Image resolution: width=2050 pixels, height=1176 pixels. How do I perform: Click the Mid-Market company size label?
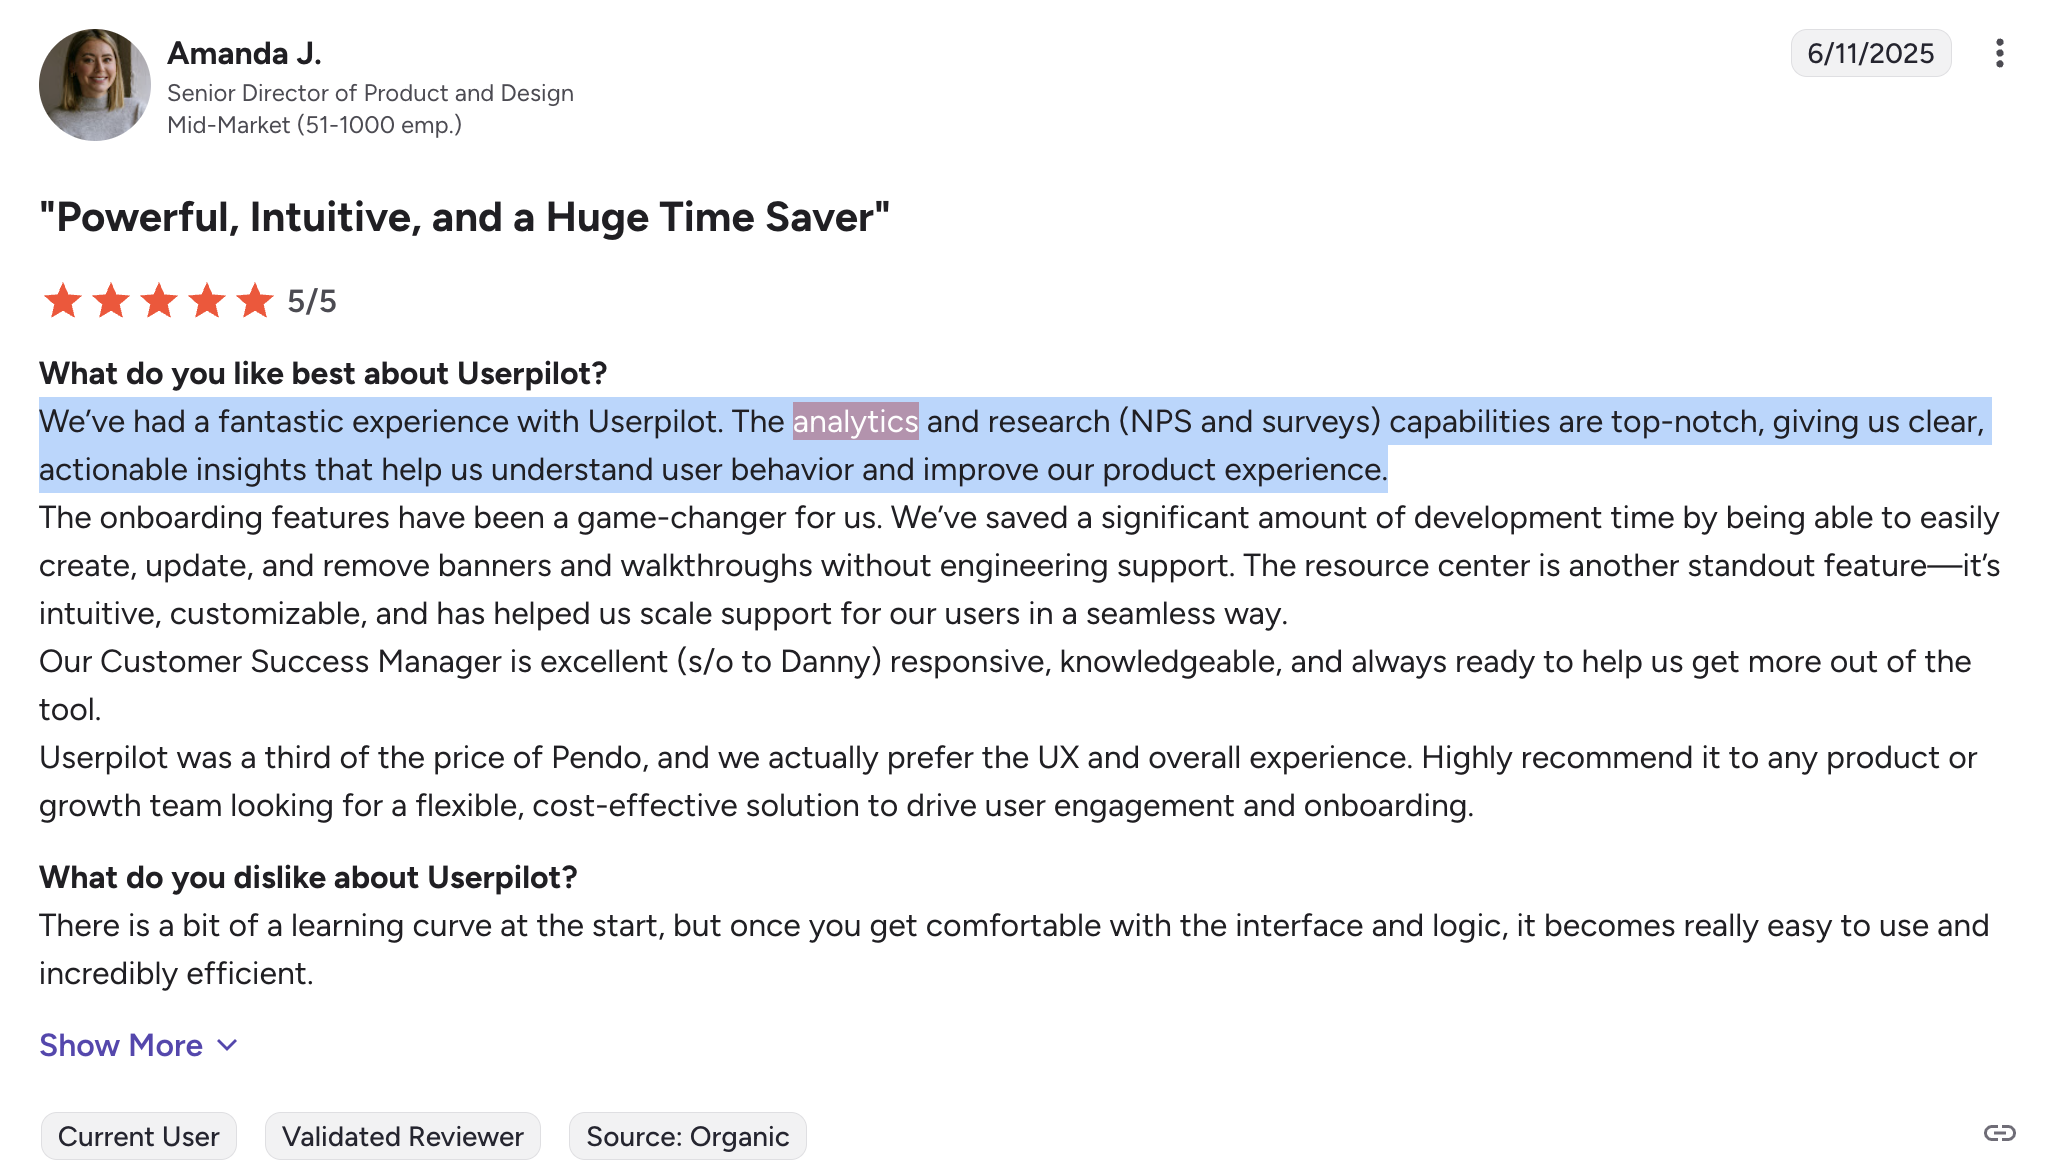click(314, 125)
